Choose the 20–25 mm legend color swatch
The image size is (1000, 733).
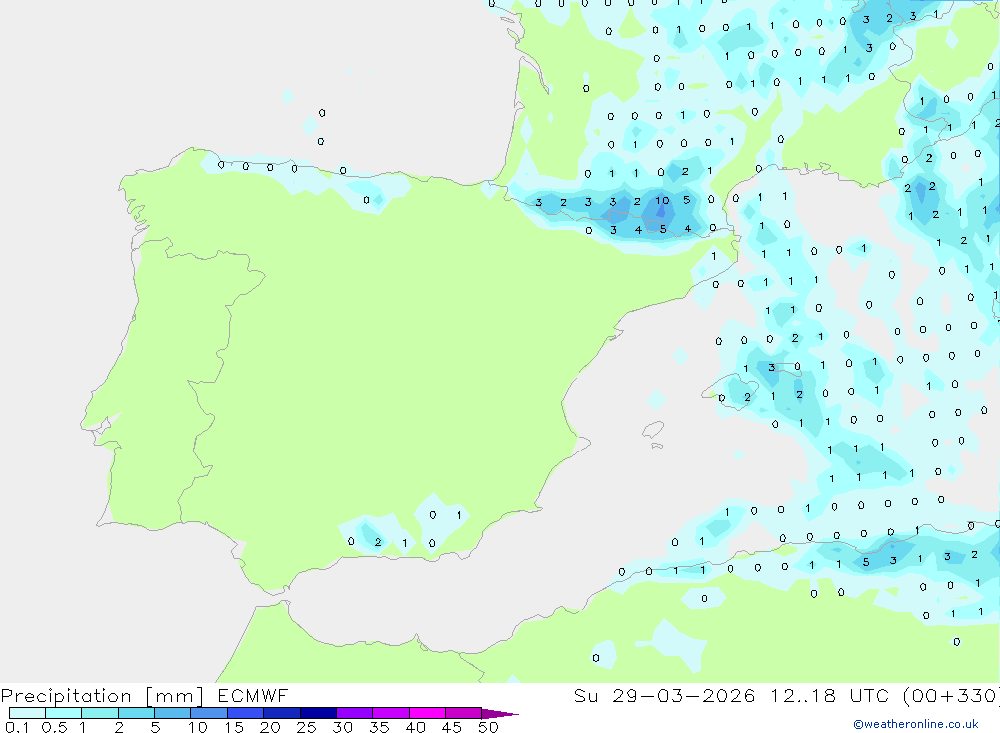pyautogui.click(x=281, y=713)
